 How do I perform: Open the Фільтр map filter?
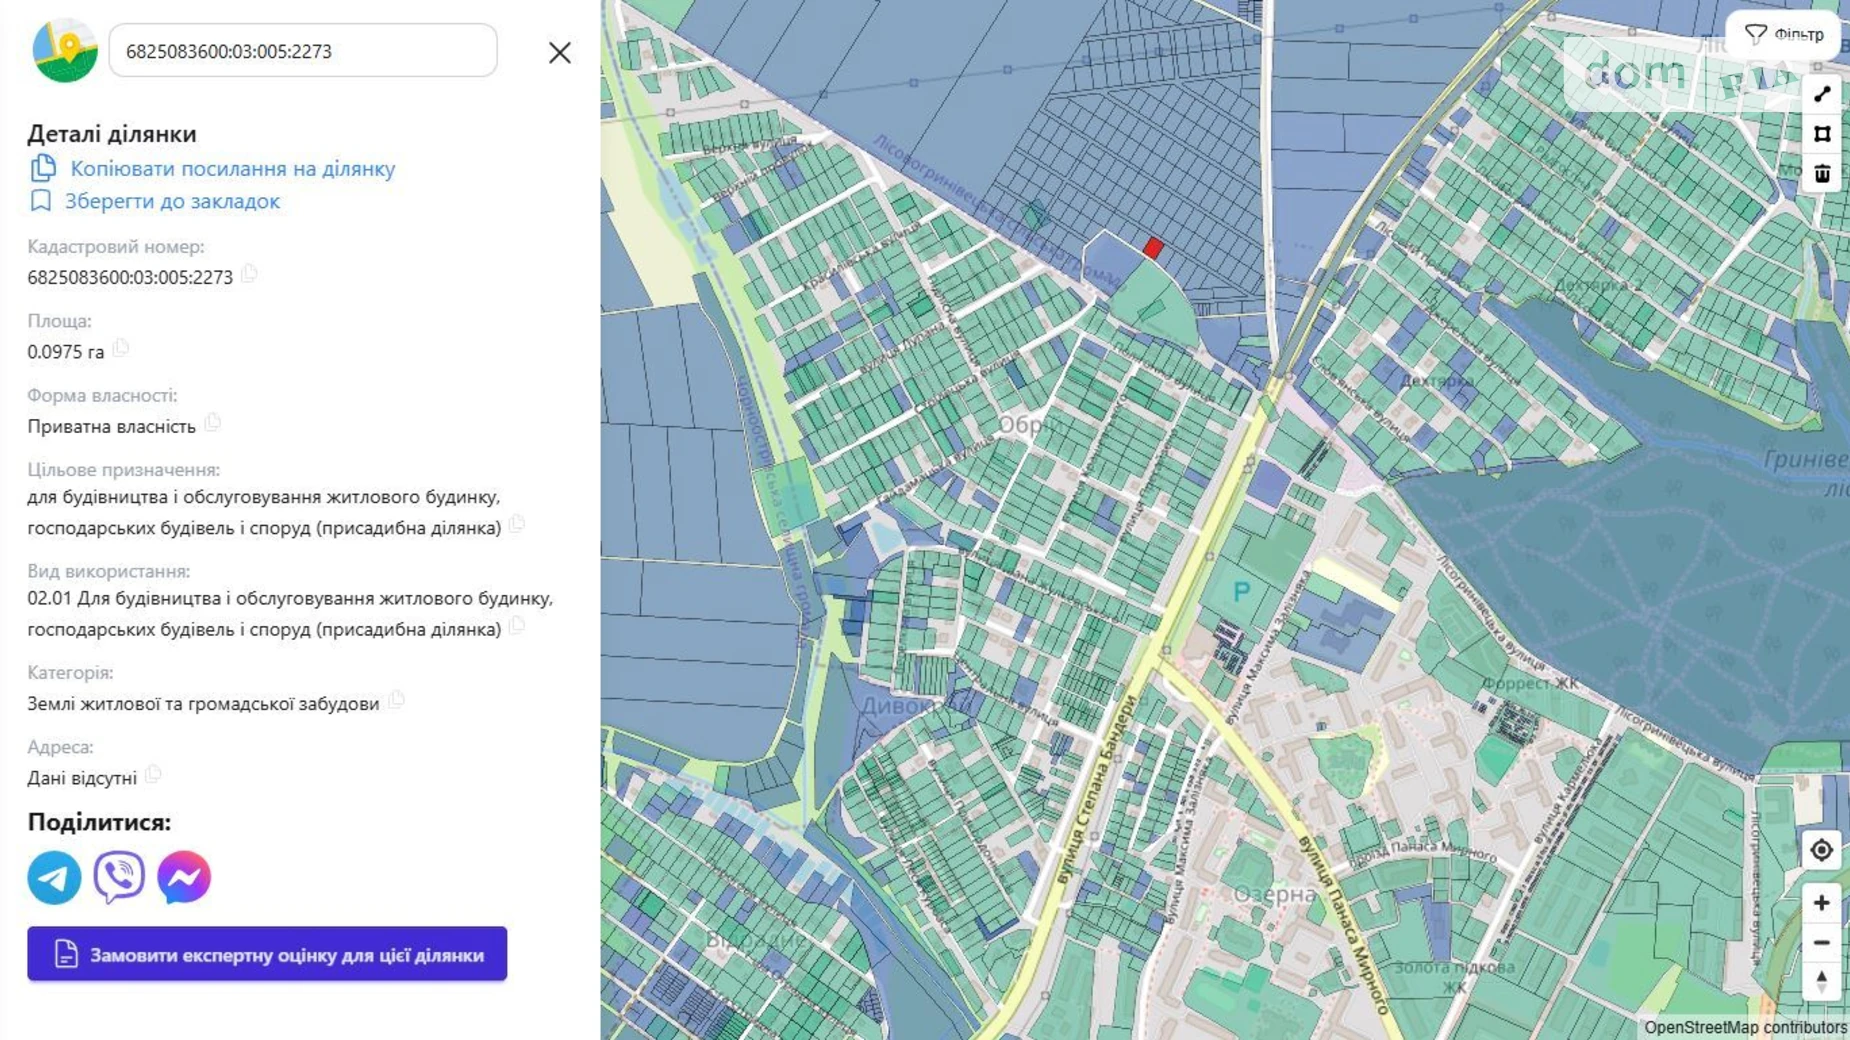coord(1785,34)
